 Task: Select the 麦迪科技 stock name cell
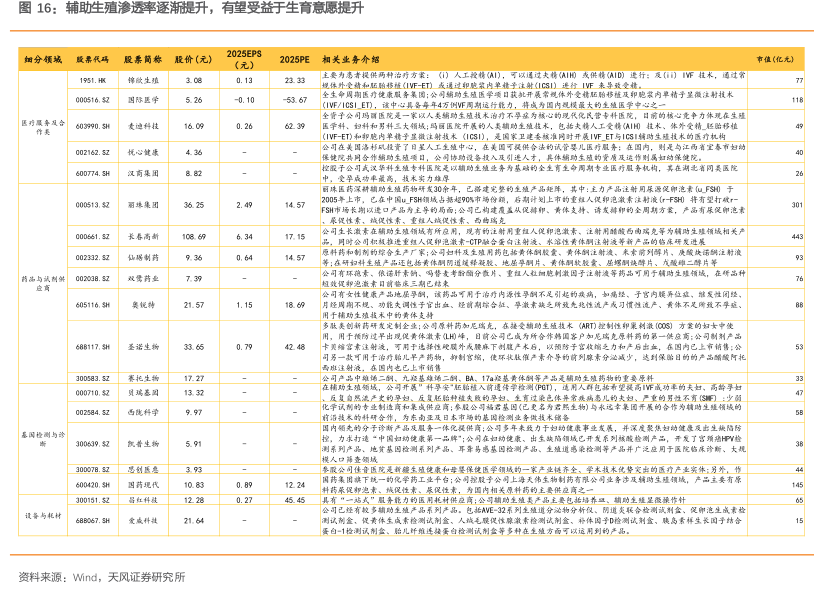[x=142, y=127]
